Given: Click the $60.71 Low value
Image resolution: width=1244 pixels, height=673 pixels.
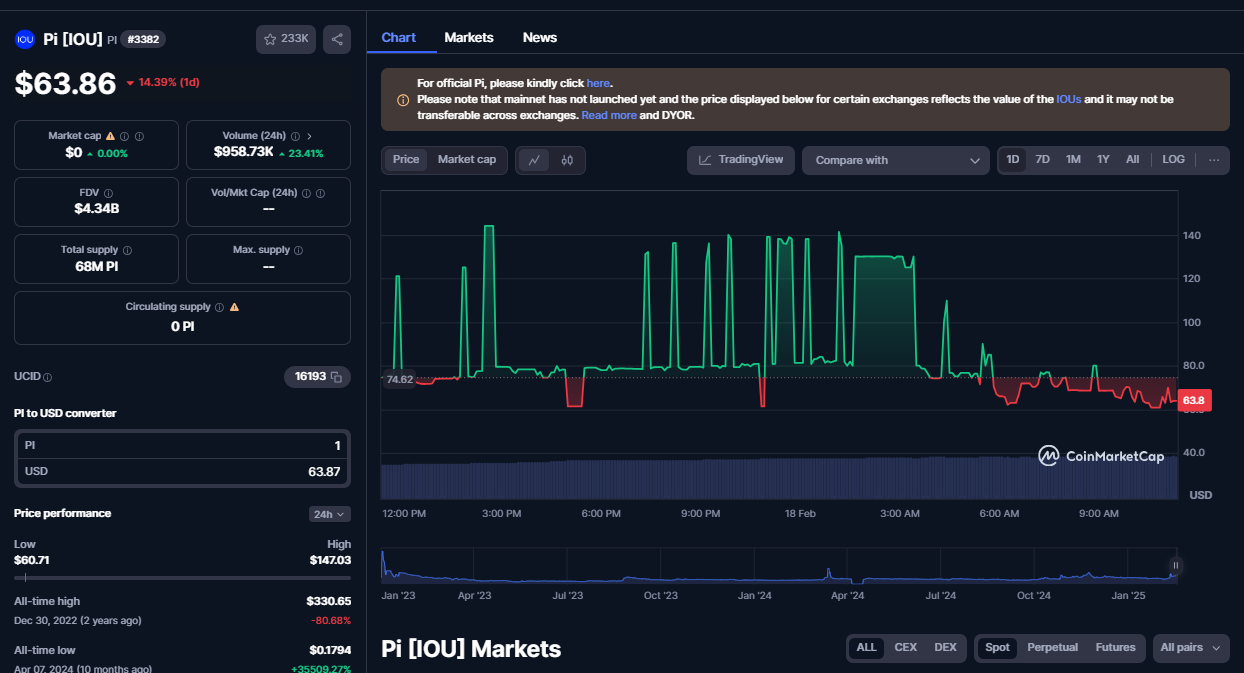Looking at the screenshot, I should pyautogui.click(x=32, y=560).
